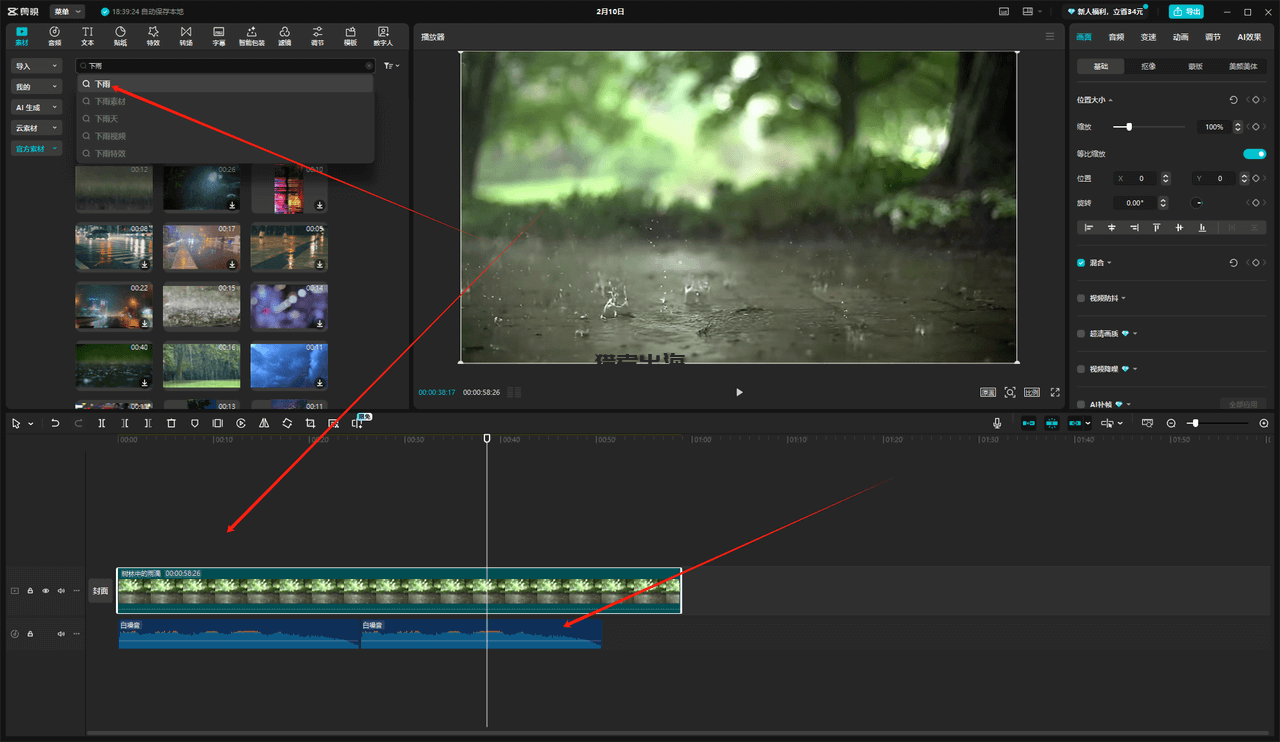Open the 文本 text panel icon

click(x=87, y=36)
